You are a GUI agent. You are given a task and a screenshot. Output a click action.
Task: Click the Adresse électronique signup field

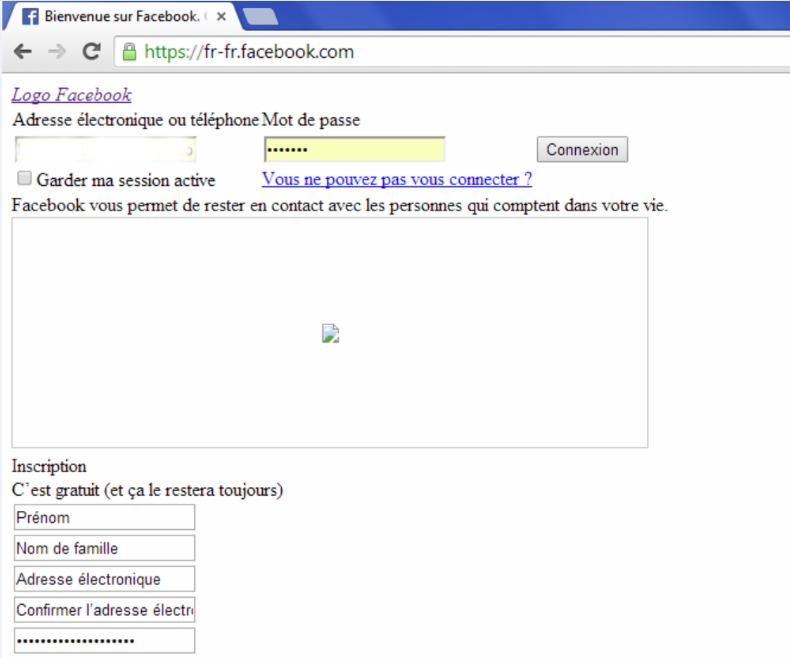click(104, 579)
